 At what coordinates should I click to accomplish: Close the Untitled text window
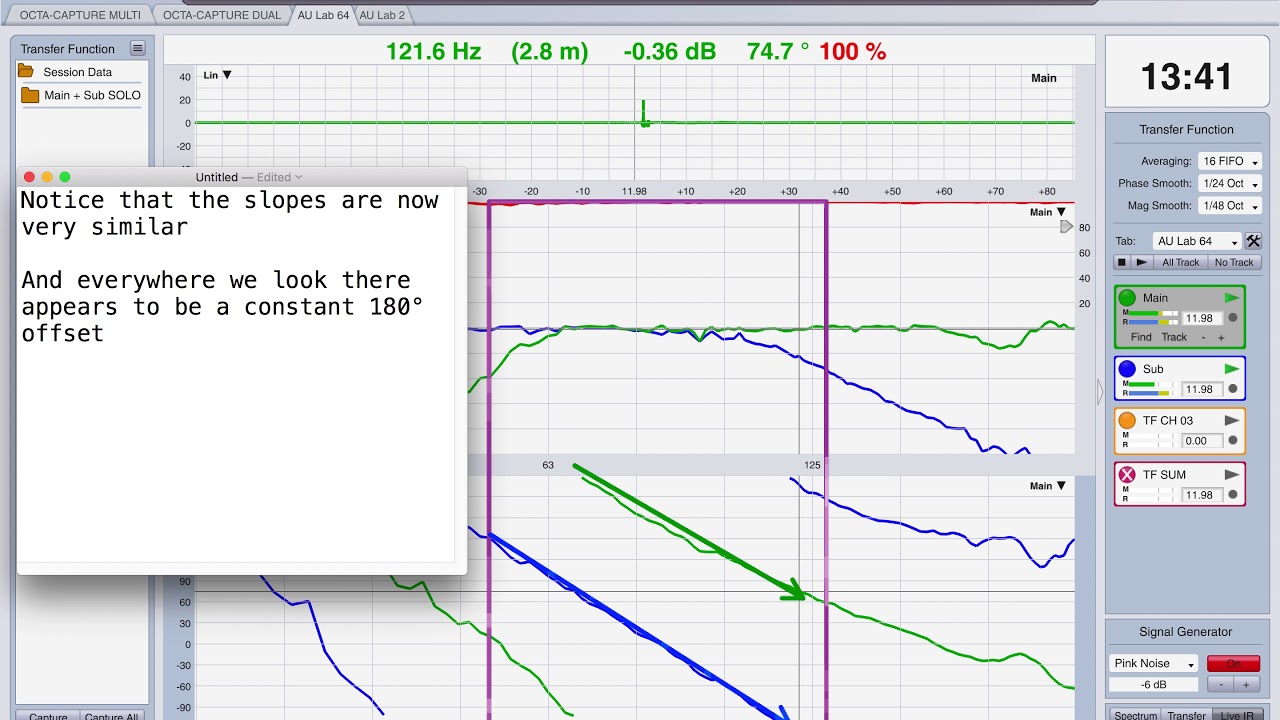[x=29, y=177]
